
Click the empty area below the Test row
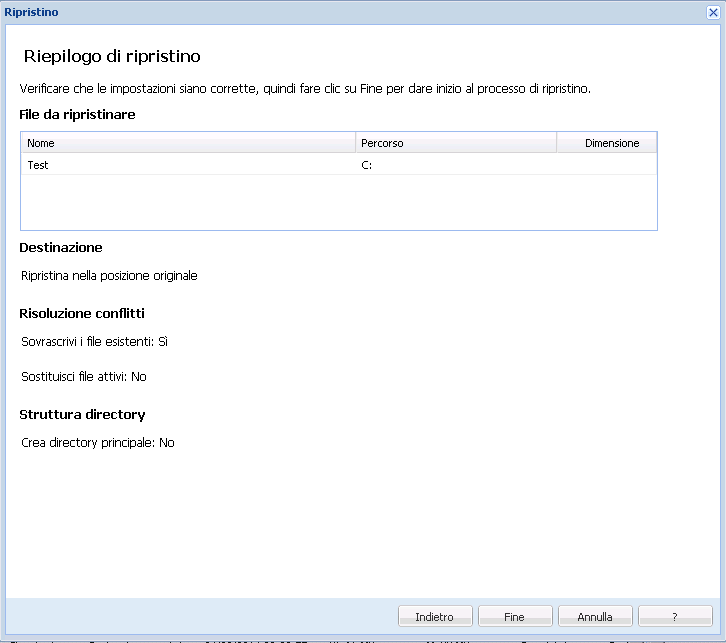pyautogui.click(x=338, y=202)
